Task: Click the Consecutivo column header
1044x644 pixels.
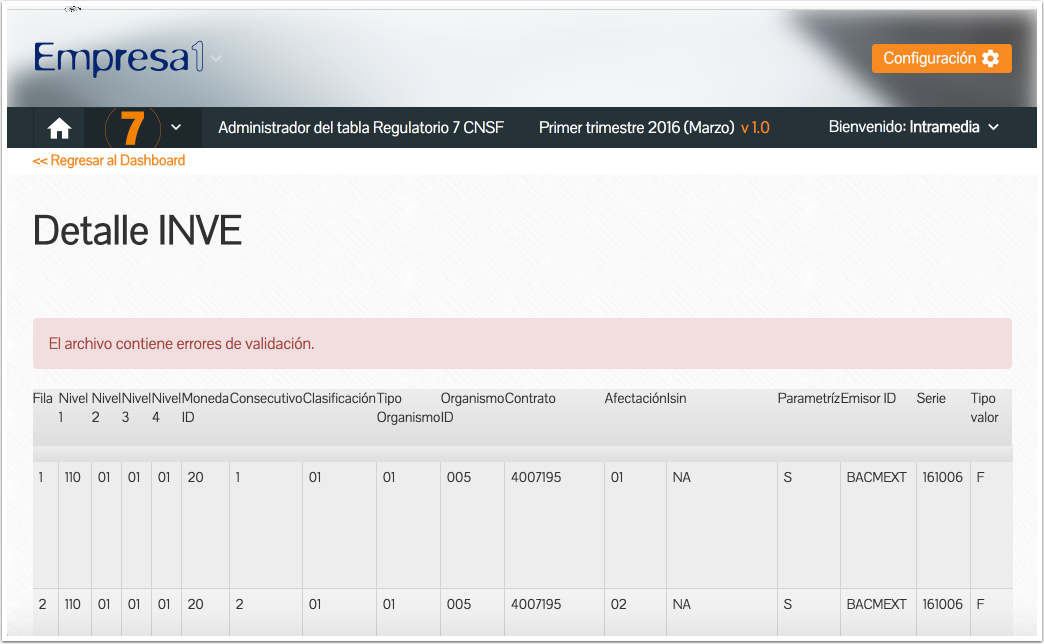Action: (x=266, y=398)
